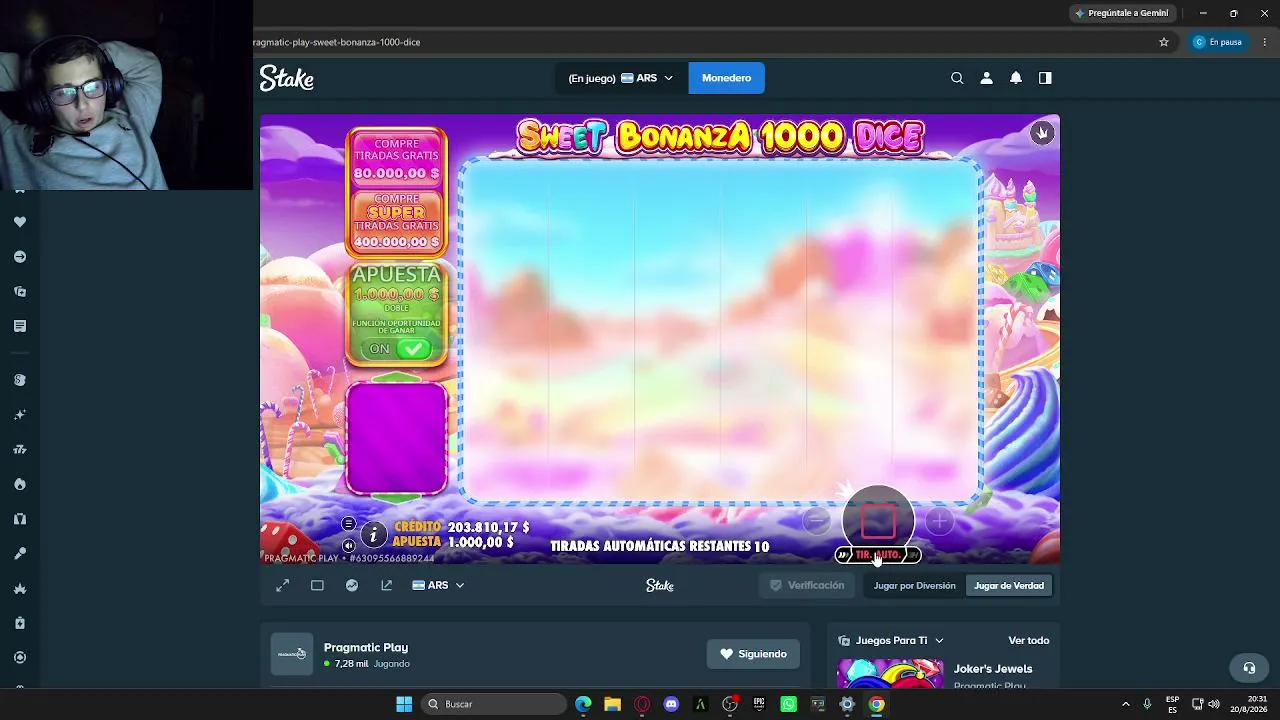Open Chrome profile En pausa button
The image size is (1280, 720).
[x=1218, y=42]
